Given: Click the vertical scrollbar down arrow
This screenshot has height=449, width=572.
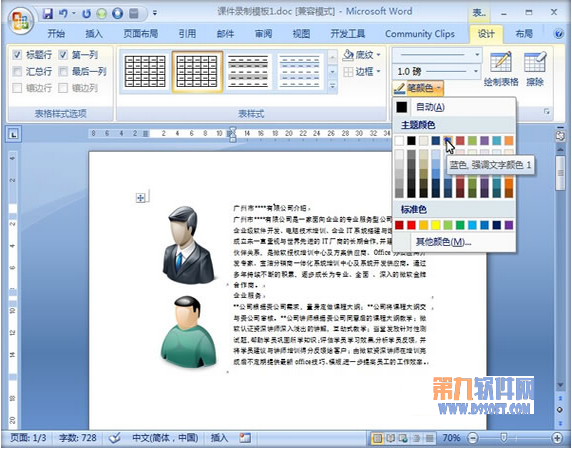Looking at the screenshot, I should pyautogui.click(x=560, y=386).
